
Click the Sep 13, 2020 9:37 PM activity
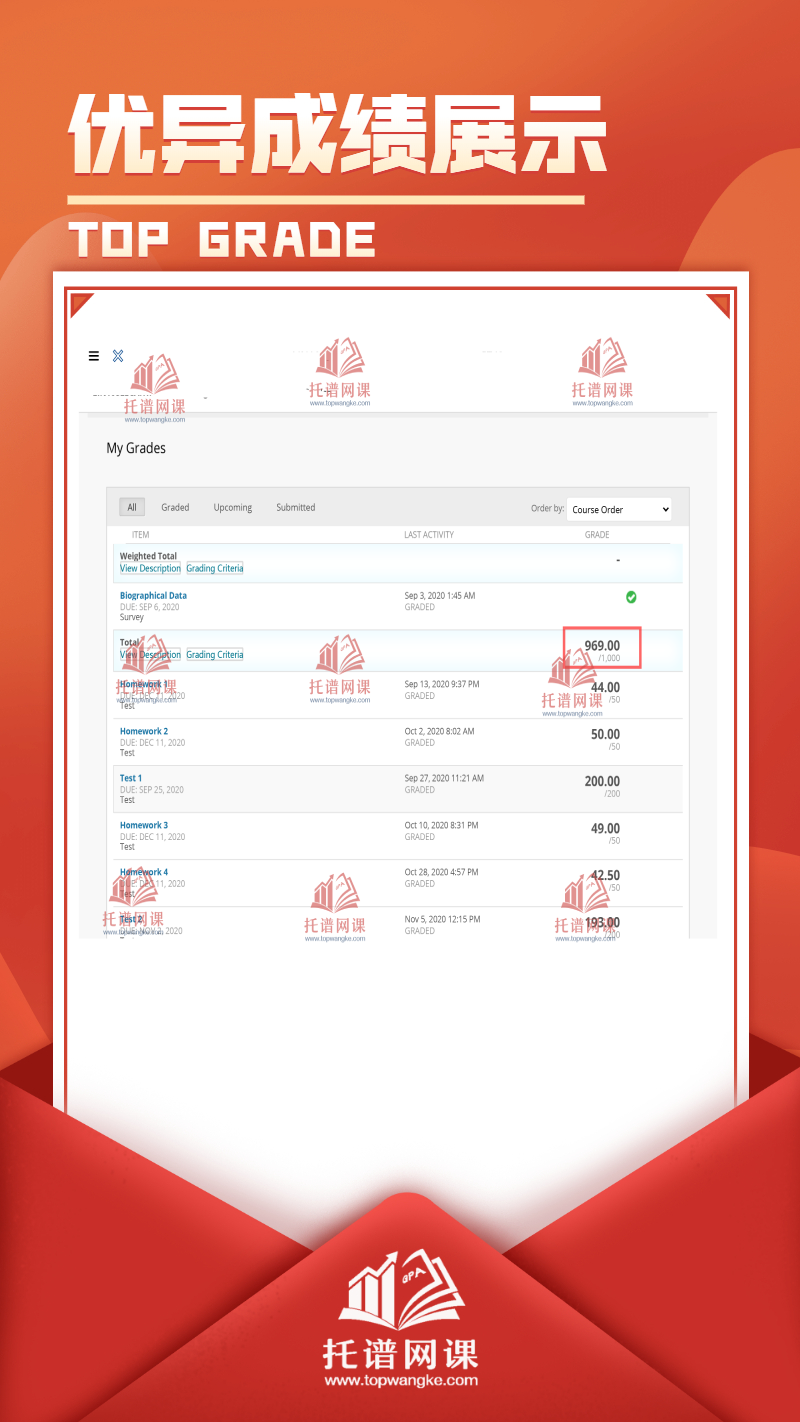click(x=442, y=684)
